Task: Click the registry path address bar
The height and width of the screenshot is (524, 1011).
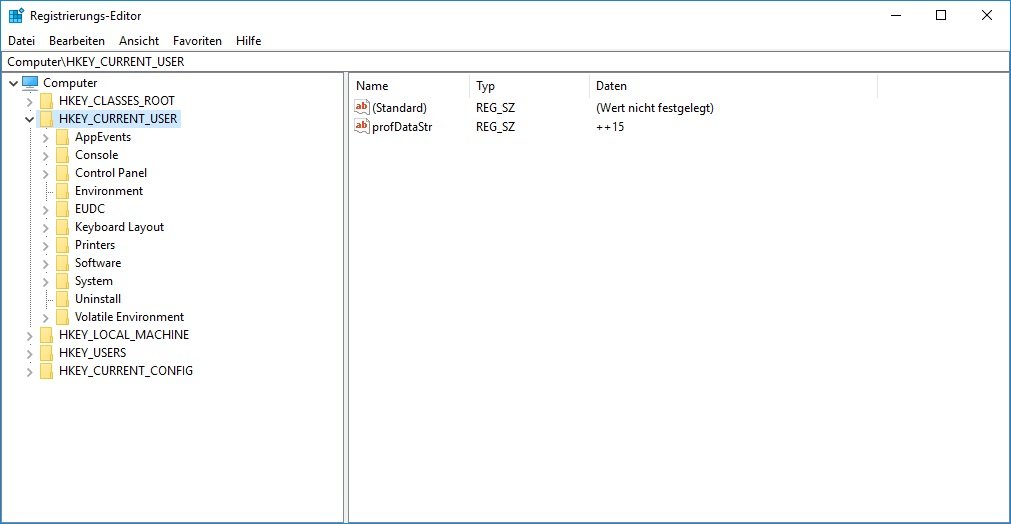Action: pos(506,62)
